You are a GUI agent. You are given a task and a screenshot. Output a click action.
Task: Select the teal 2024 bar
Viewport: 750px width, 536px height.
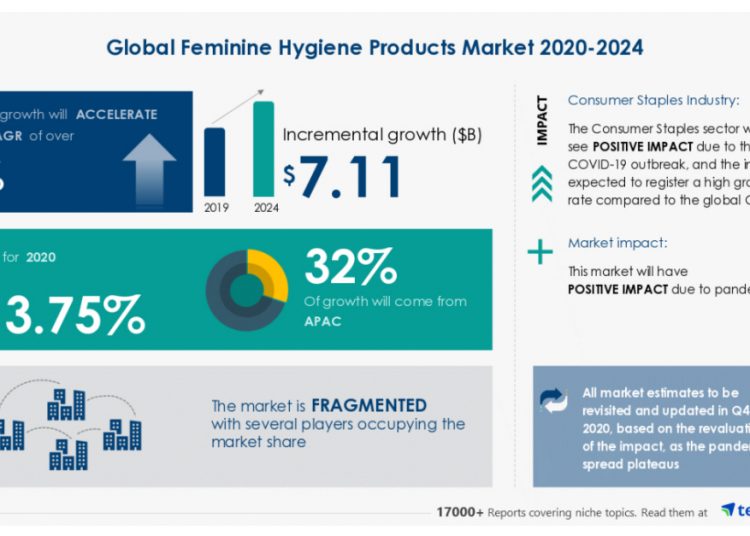(x=263, y=148)
